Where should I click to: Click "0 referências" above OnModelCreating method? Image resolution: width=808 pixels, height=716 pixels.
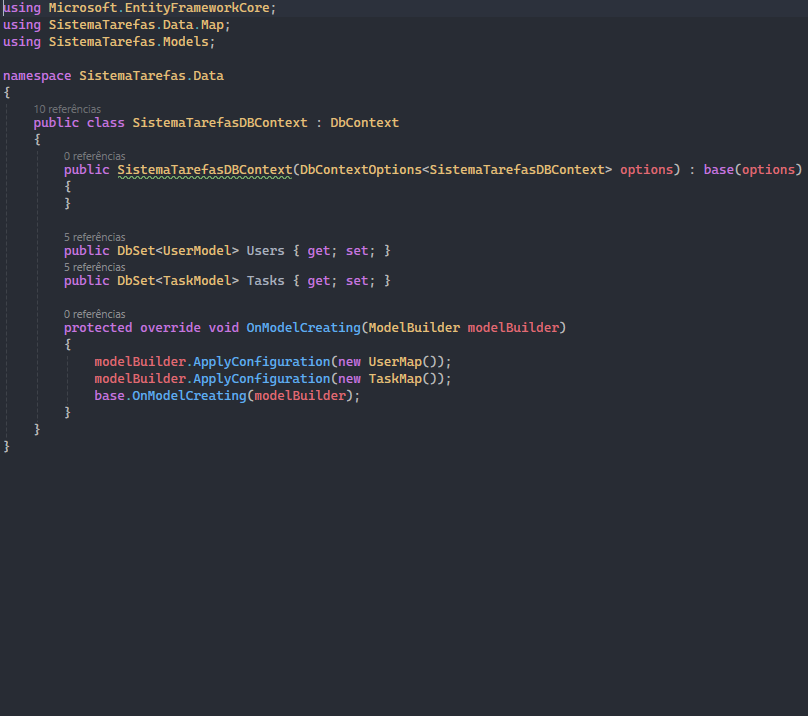95,314
